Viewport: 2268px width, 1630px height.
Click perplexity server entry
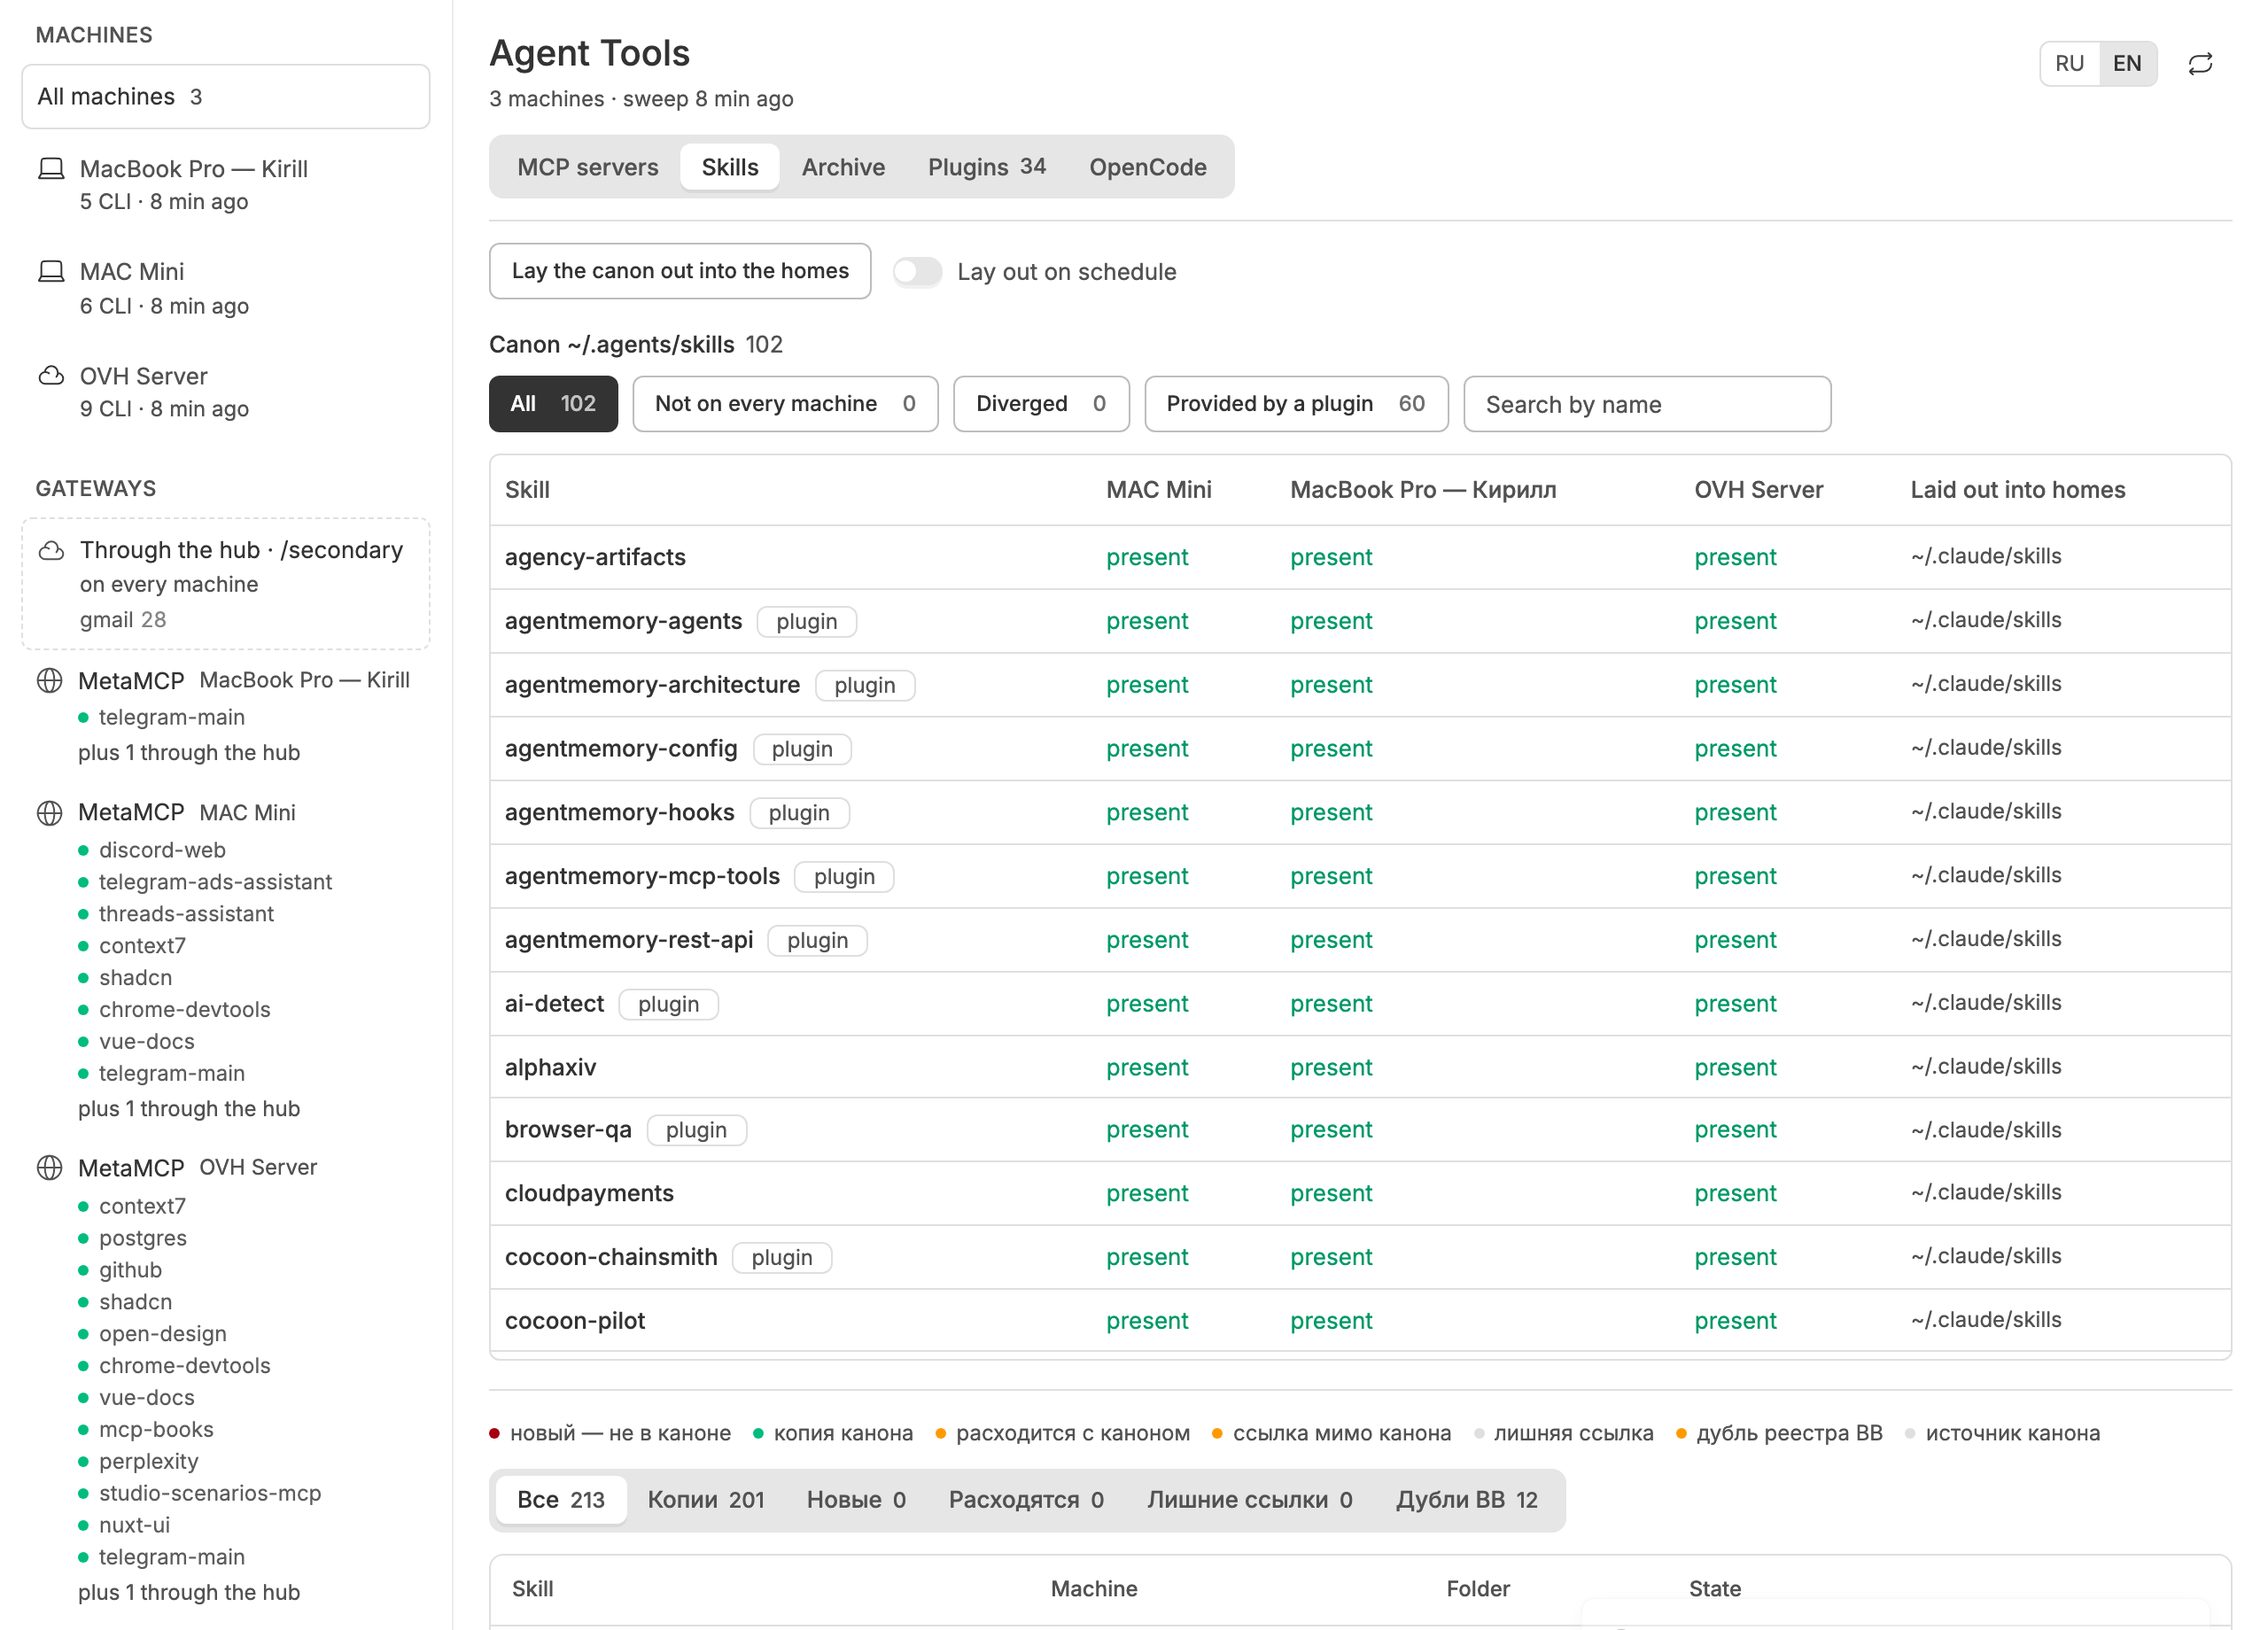pyautogui.click(x=149, y=1463)
